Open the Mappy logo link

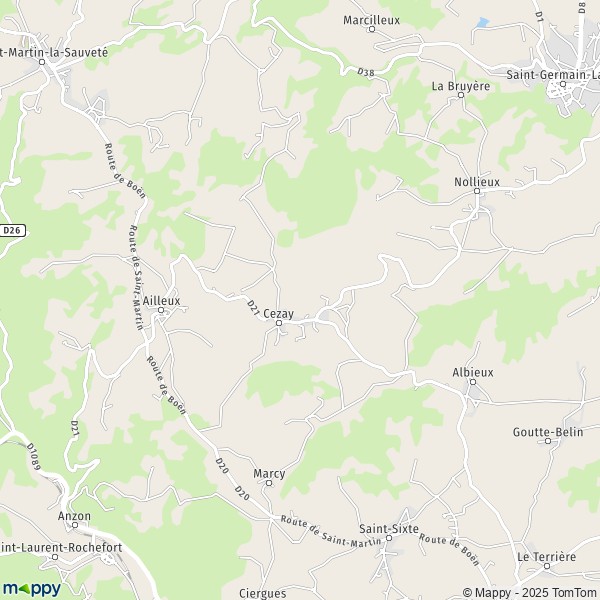pyautogui.click(x=32, y=589)
